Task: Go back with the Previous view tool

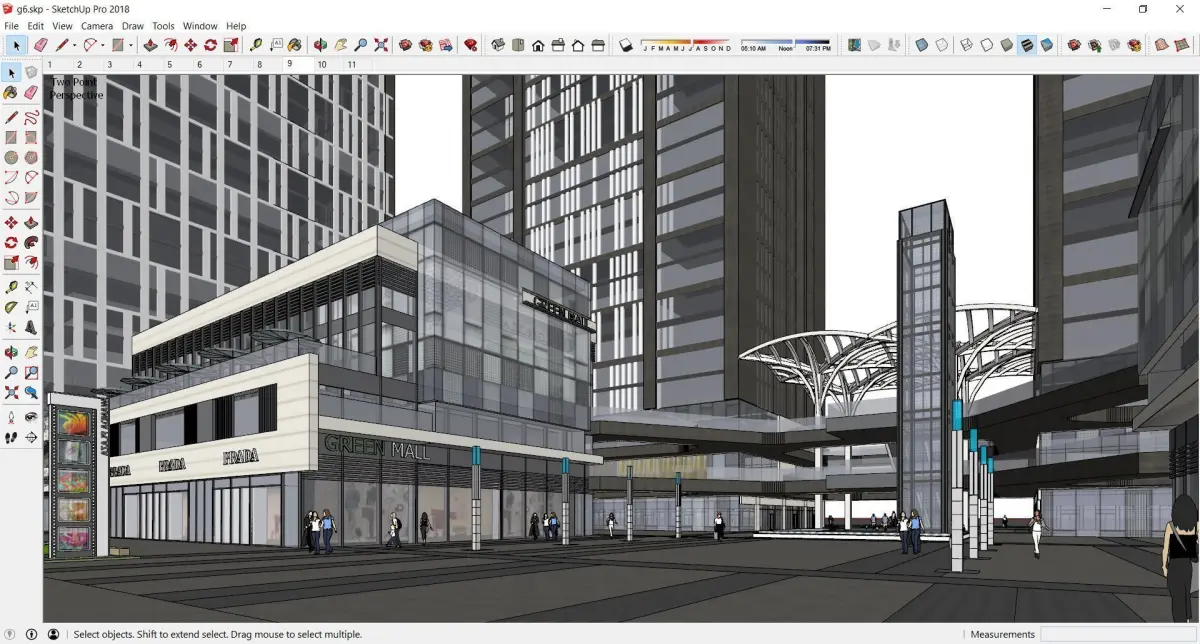Action: pos(31,392)
